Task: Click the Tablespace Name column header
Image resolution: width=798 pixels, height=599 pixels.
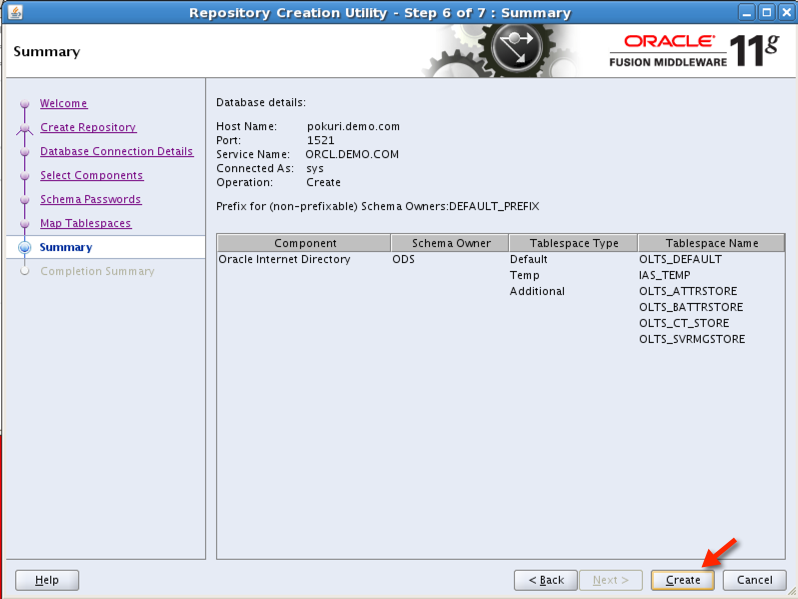Action: (711, 243)
